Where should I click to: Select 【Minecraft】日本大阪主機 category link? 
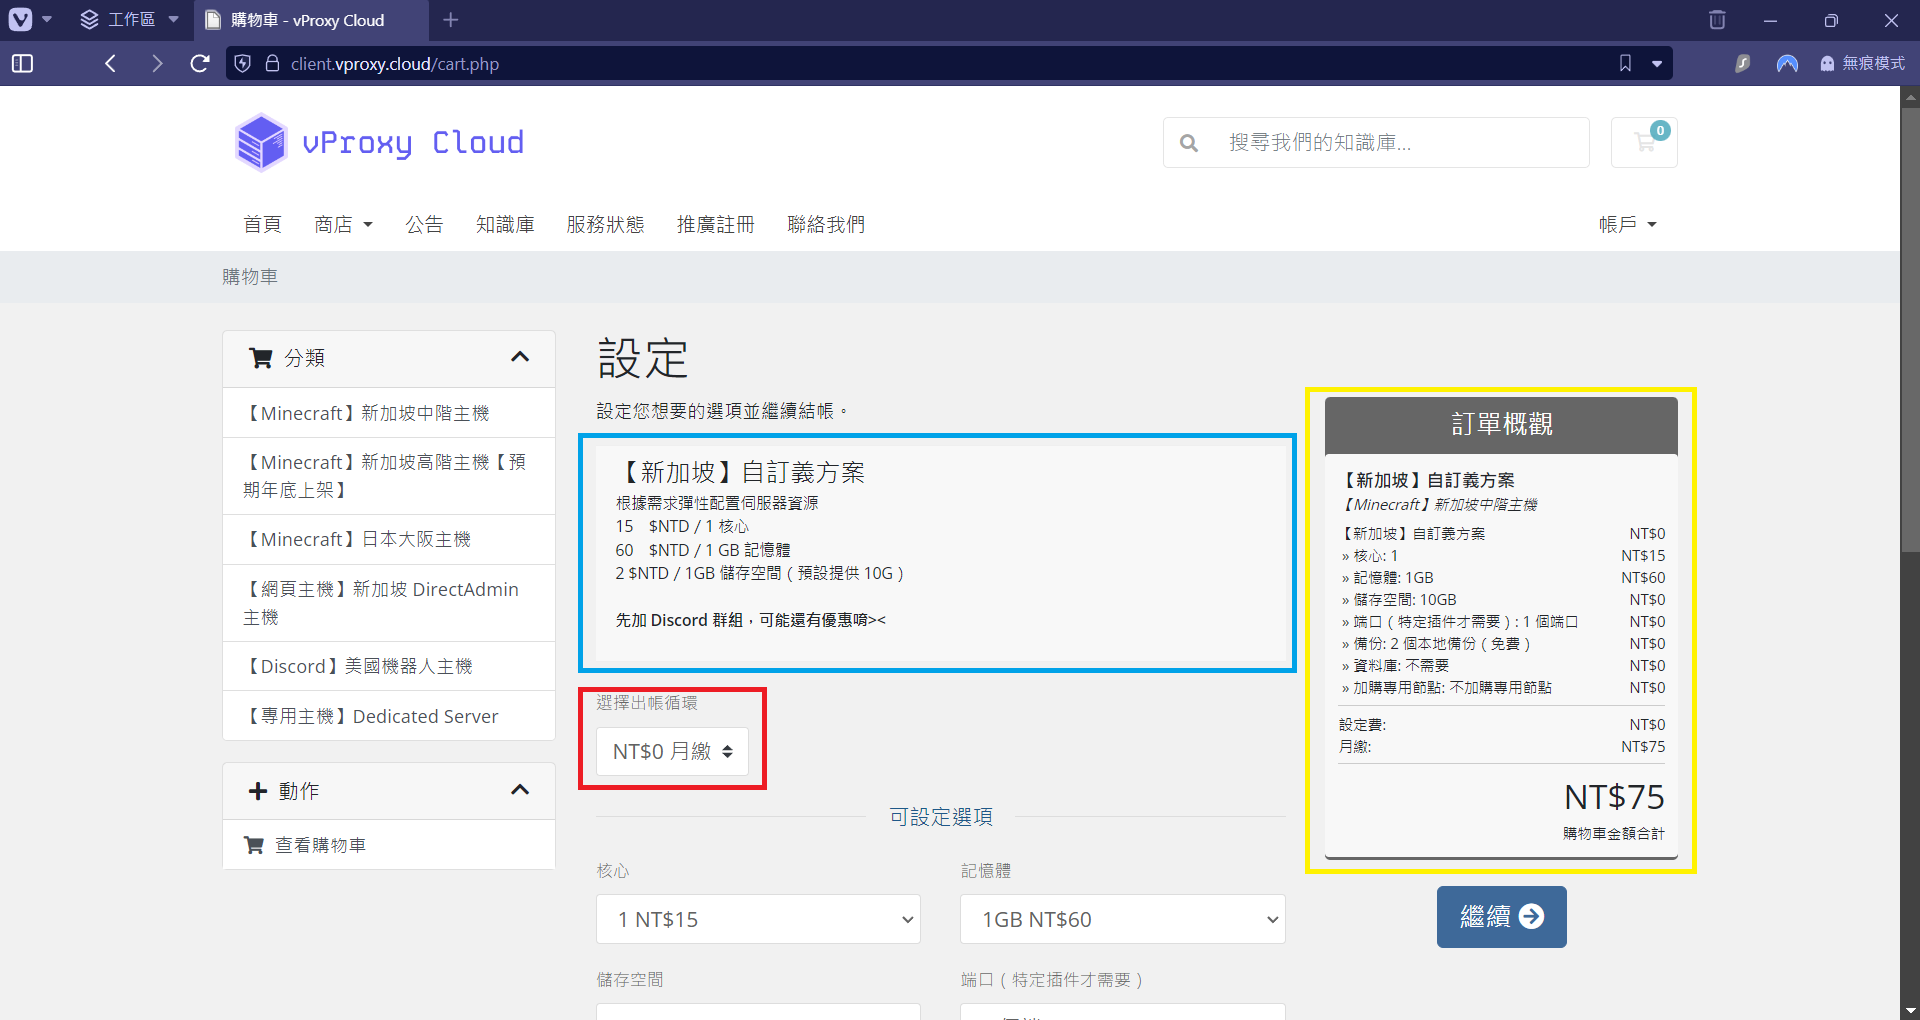357,540
